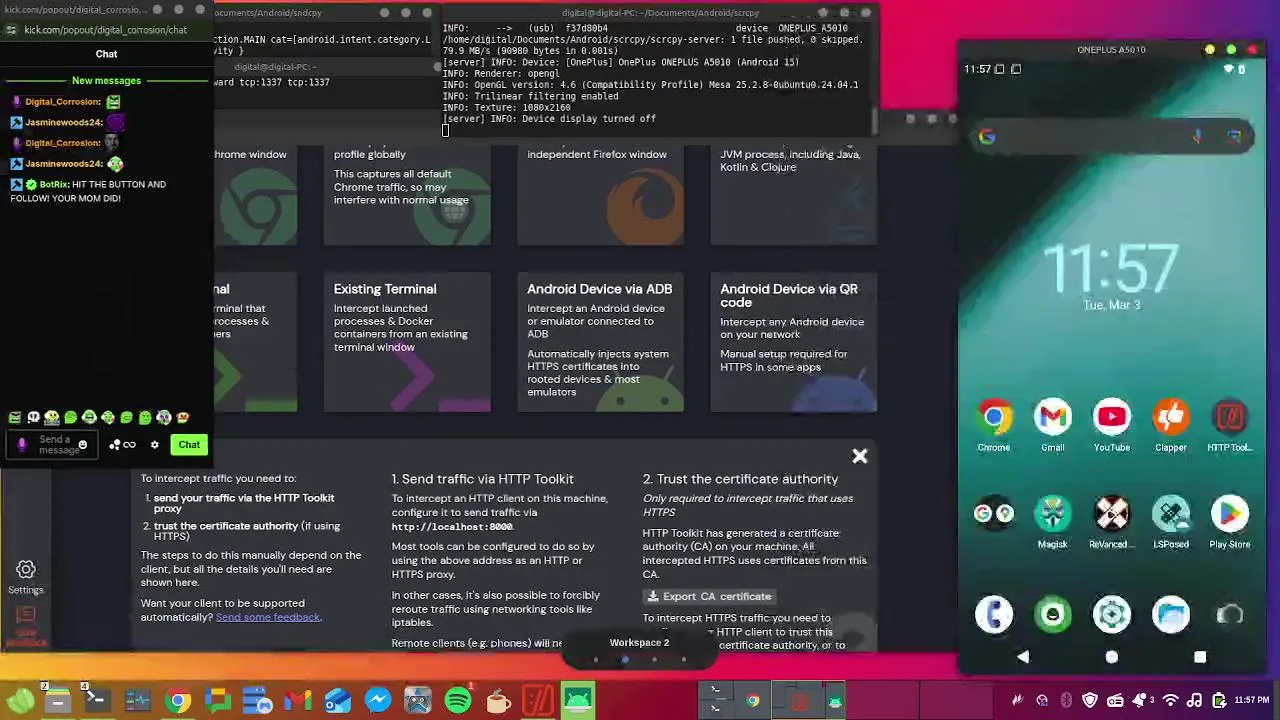Click the BotRix username in chat
Screen dimensions: 1280x720
coord(54,184)
